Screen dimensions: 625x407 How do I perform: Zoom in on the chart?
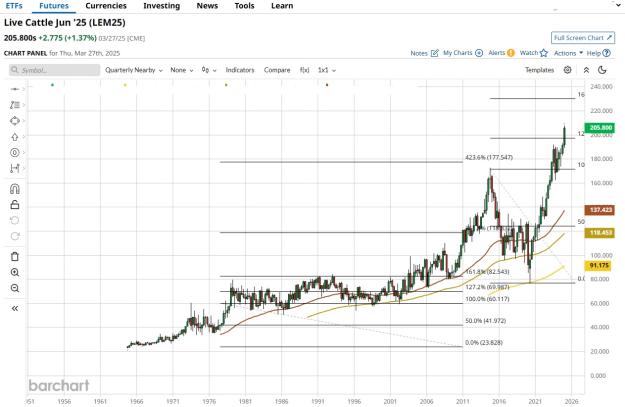point(15,272)
